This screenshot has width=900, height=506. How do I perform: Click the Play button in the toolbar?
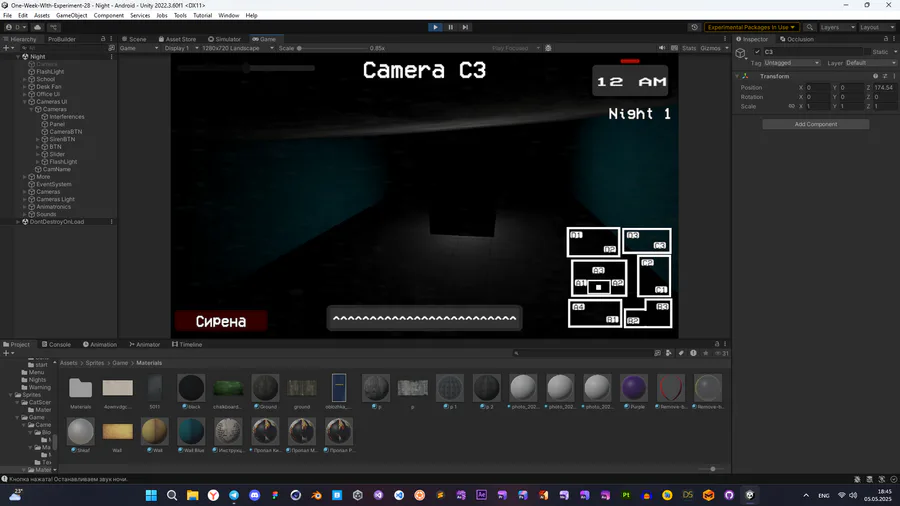coord(435,27)
